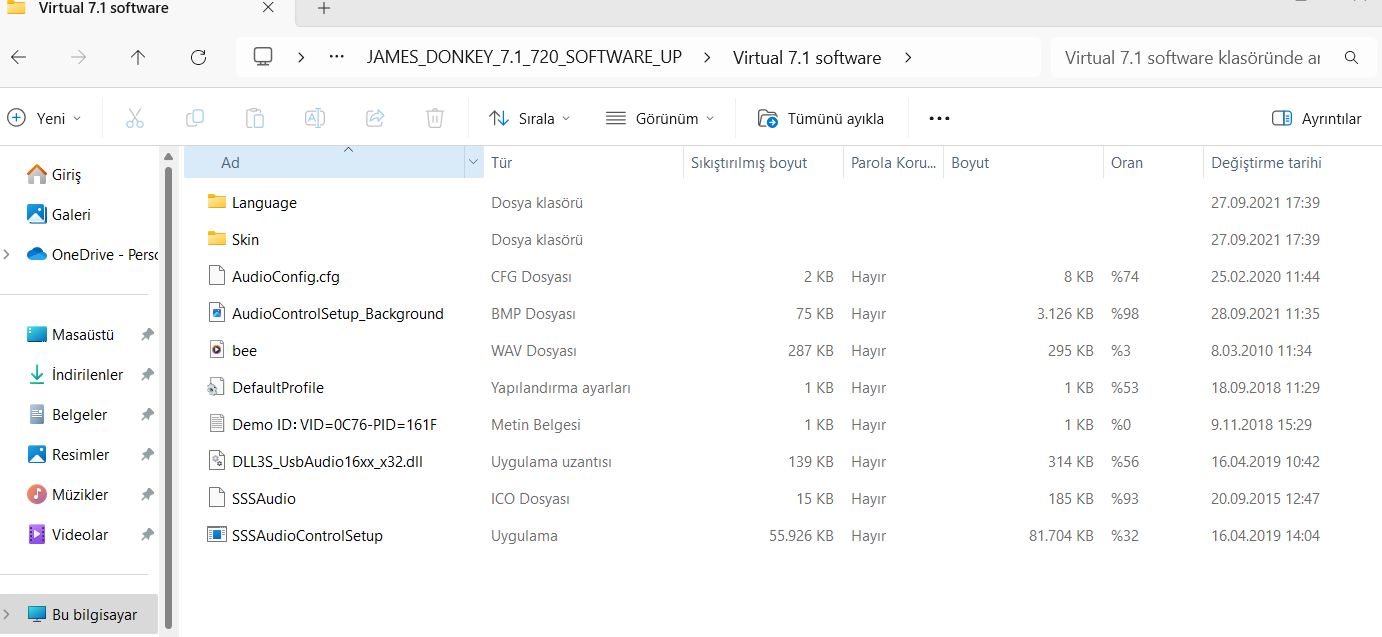
Task: Go back with the left arrow
Action: (x=18, y=57)
